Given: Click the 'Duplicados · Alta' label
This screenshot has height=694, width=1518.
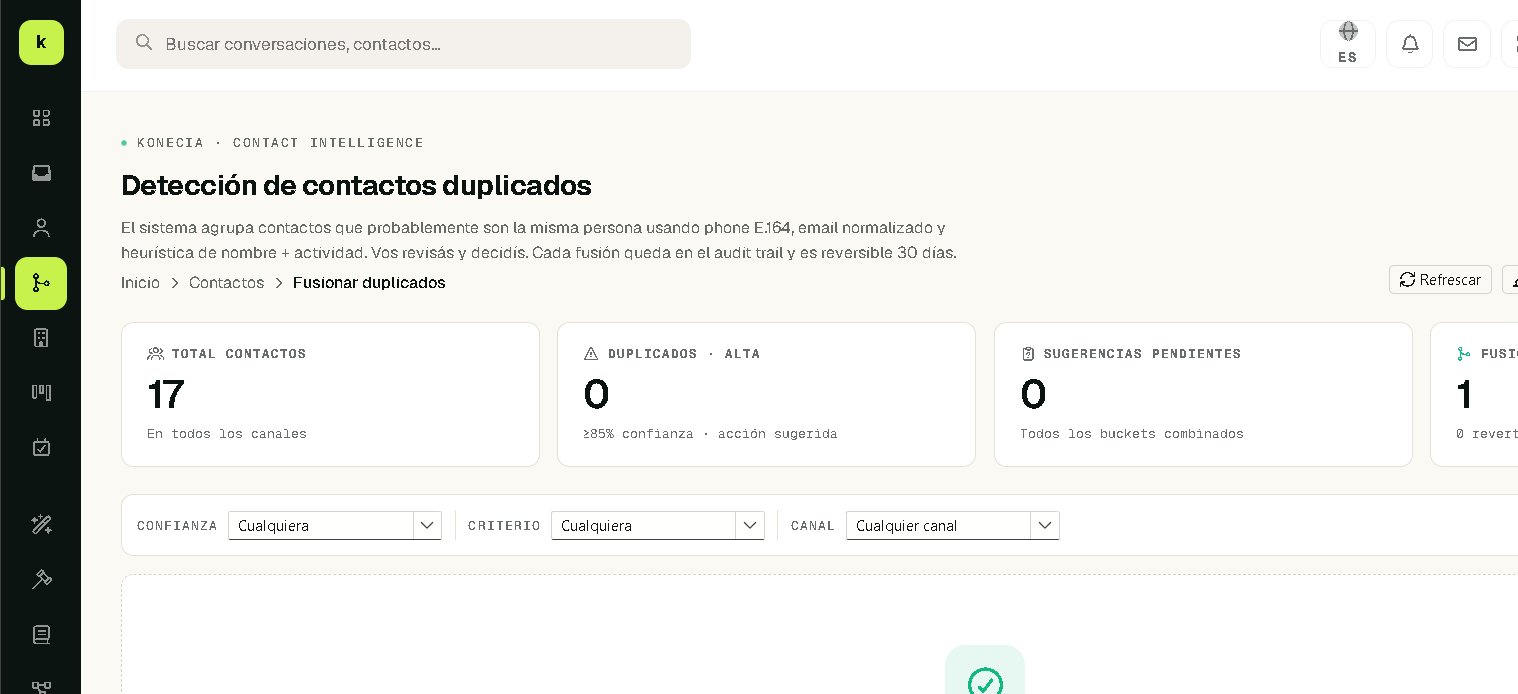Looking at the screenshot, I should coord(684,354).
